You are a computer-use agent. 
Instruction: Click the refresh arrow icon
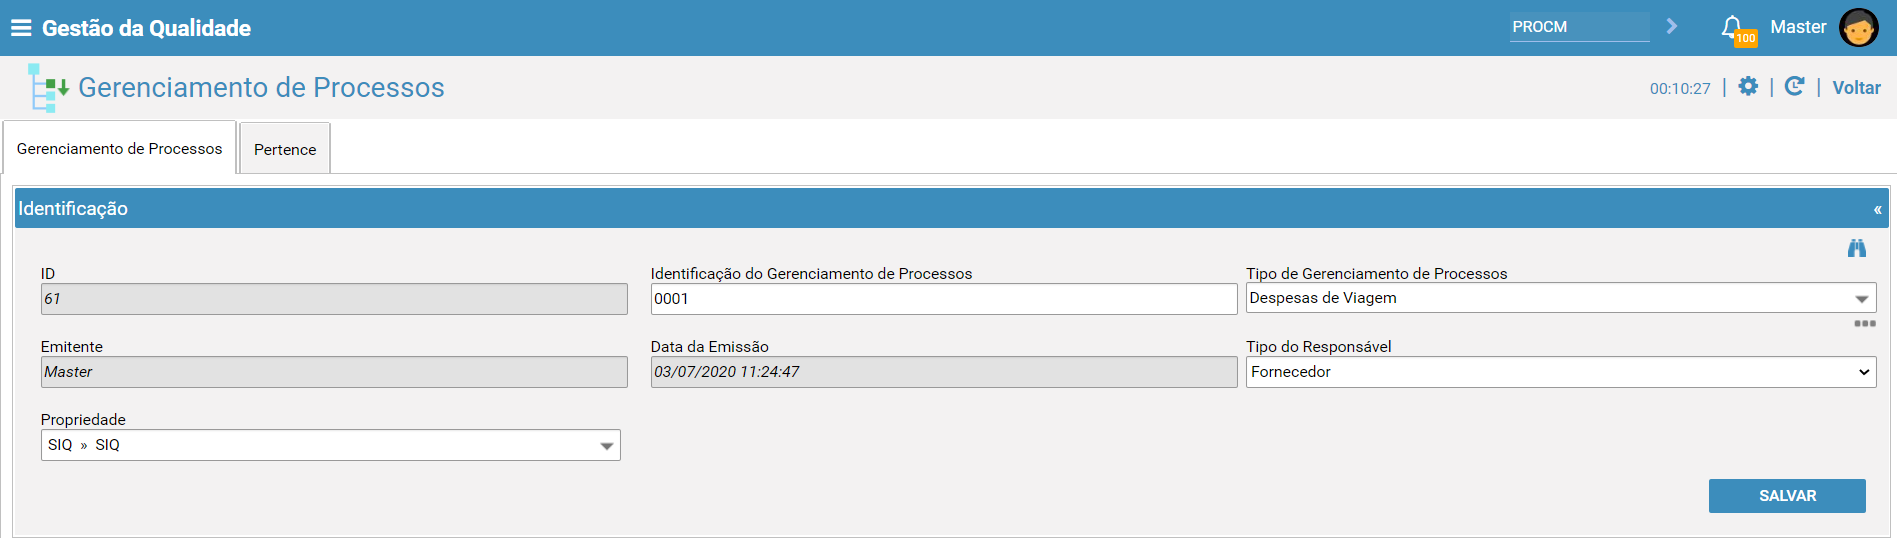pyautogui.click(x=1795, y=87)
